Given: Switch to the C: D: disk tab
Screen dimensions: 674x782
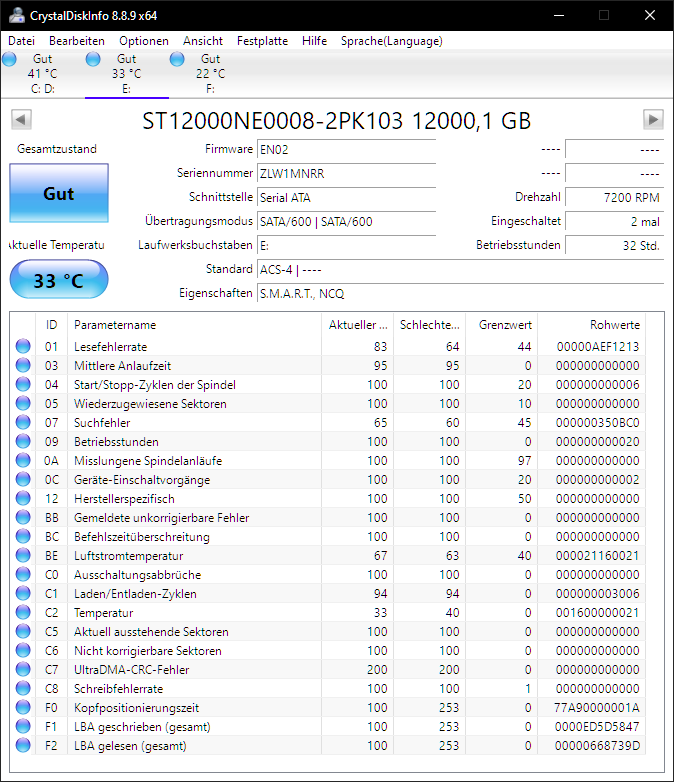Looking at the screenshot, I should (43, 74).
